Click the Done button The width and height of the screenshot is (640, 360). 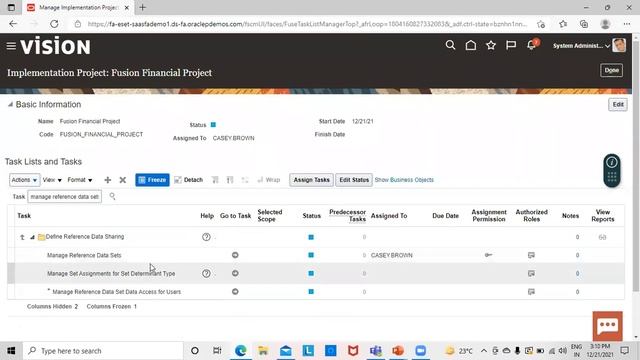[611, 70]
